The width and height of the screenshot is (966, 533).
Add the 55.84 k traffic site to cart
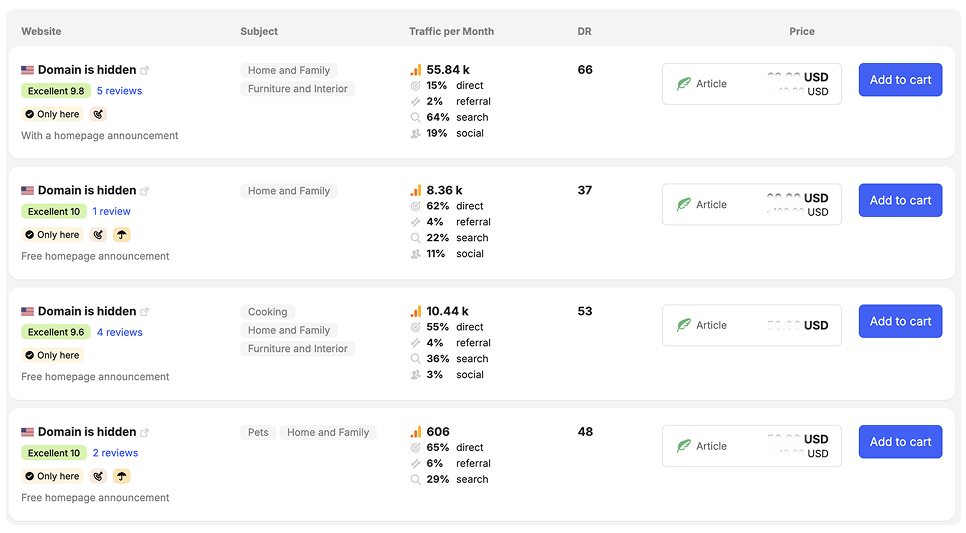point(900,79)
